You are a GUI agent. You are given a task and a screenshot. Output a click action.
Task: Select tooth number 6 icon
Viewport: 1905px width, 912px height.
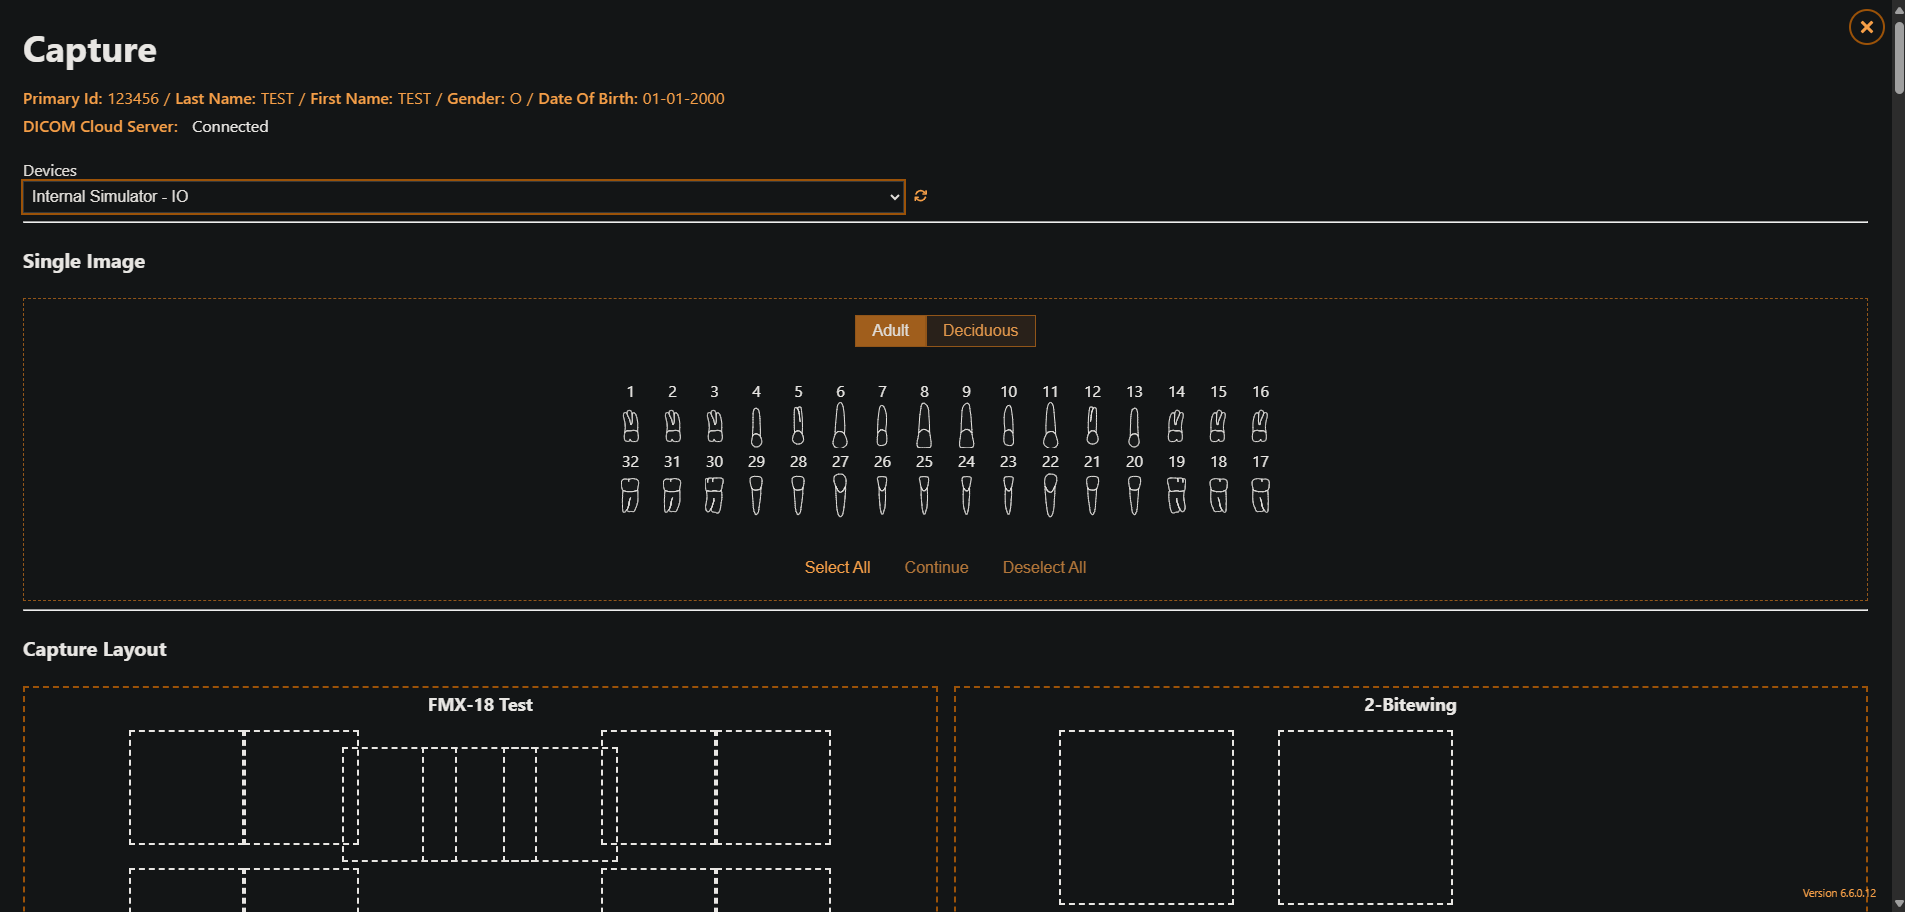tap(840, 426)
